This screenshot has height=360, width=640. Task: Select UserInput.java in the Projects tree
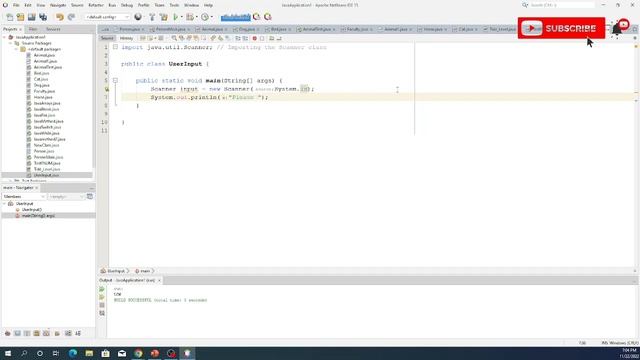[x=47, y=175]
